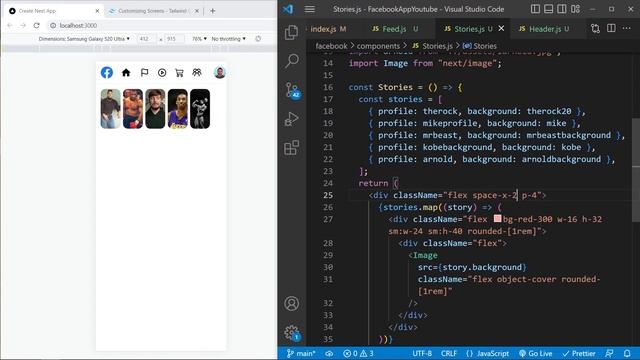Click the main branch in status bar
The height and width of the screenshot is (360, 640).
[x=301, y=353]
